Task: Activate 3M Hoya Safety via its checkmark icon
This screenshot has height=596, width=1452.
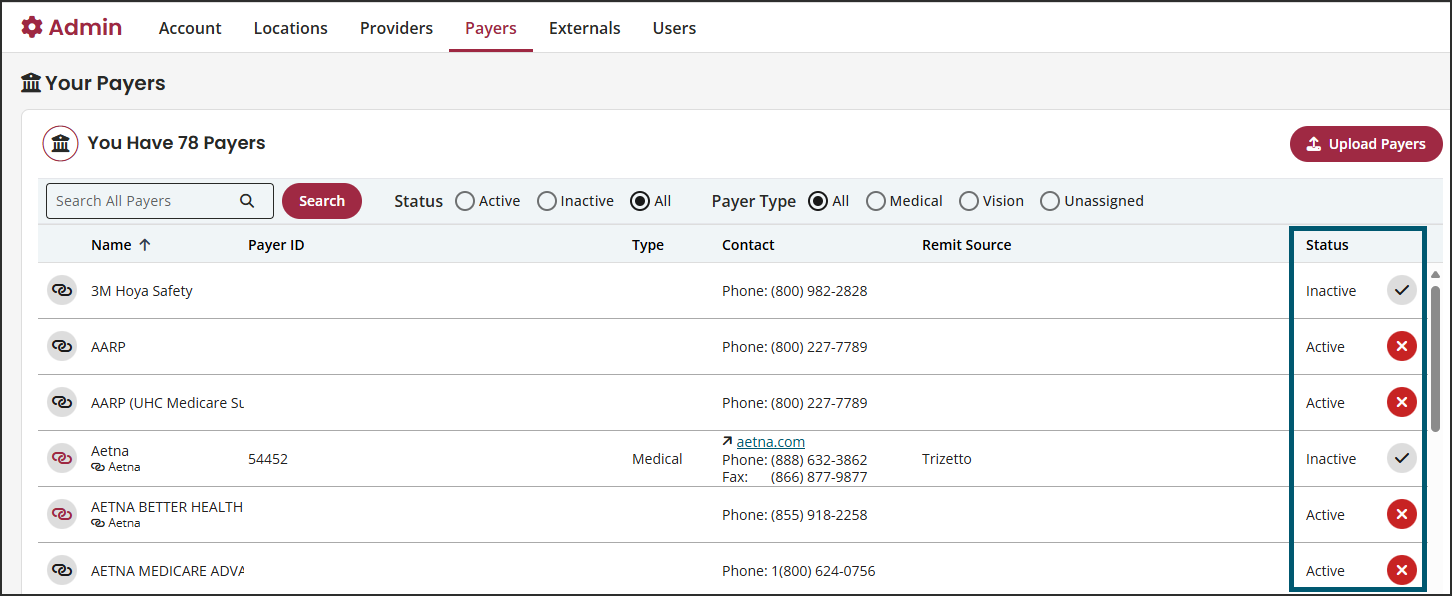Action: (1401, 290)
